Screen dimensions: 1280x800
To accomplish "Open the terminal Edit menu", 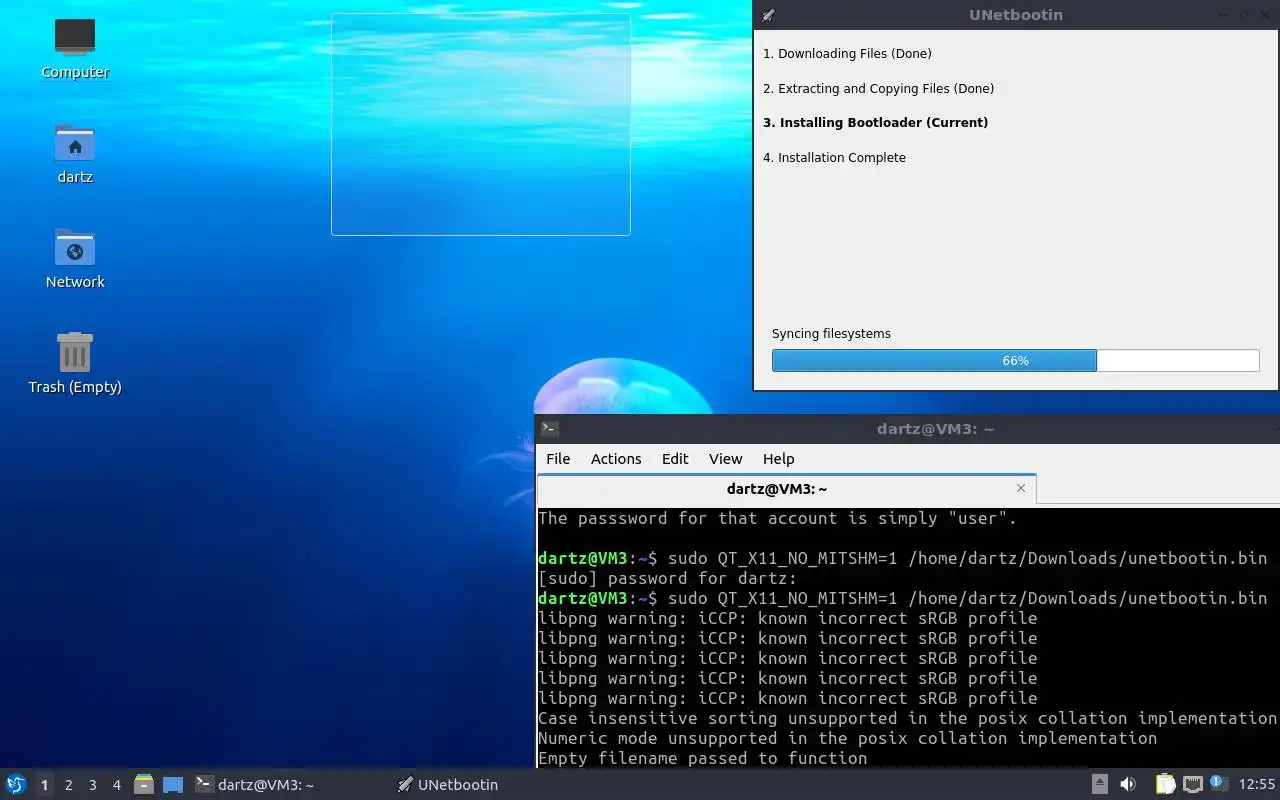I will coord(675,459).
